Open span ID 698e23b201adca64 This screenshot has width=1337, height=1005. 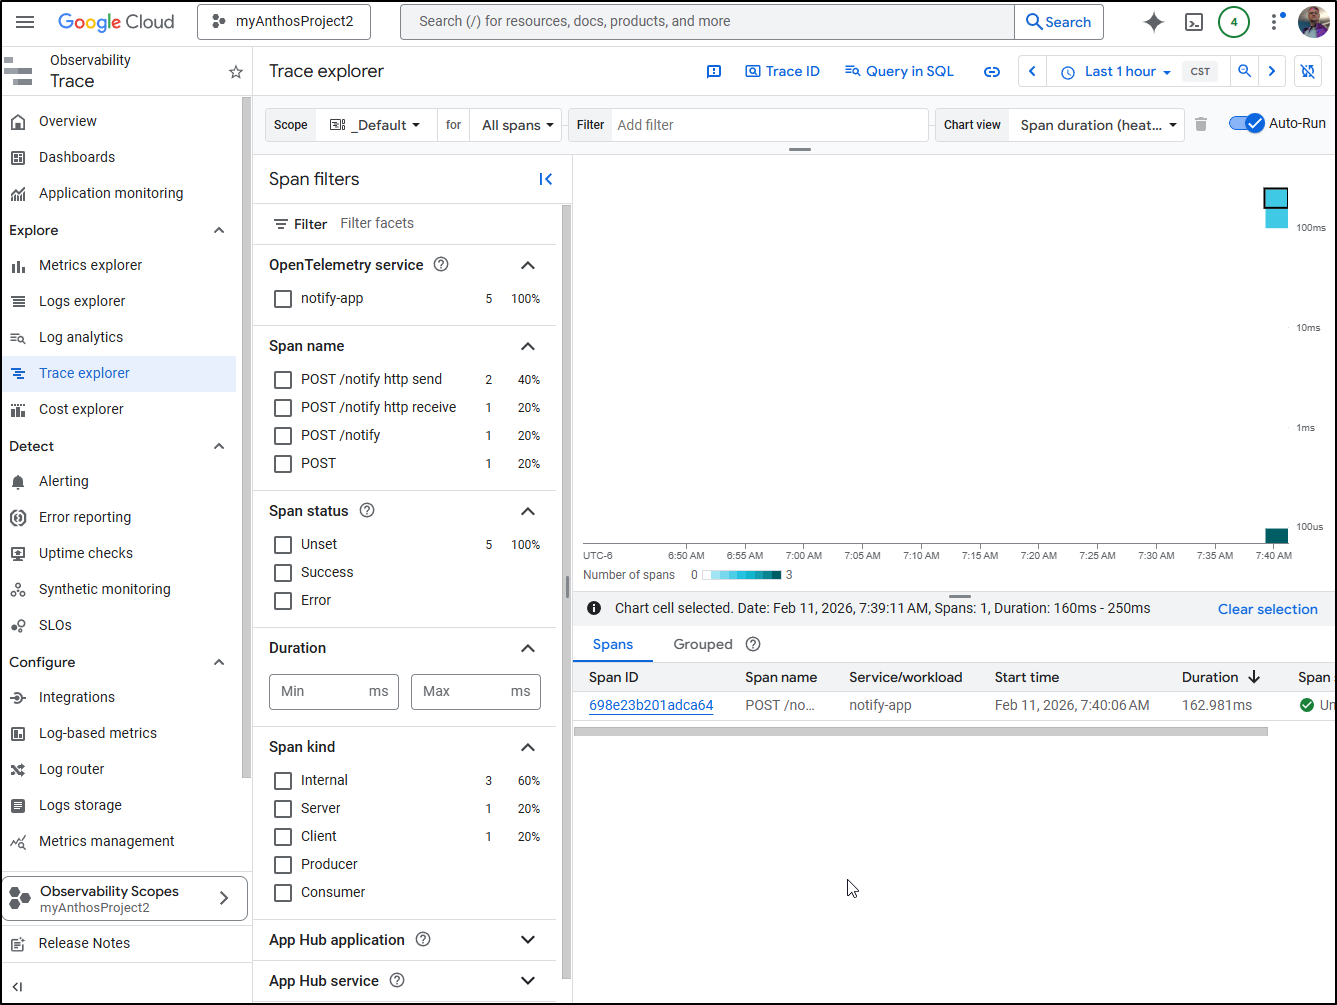(650, 706)
